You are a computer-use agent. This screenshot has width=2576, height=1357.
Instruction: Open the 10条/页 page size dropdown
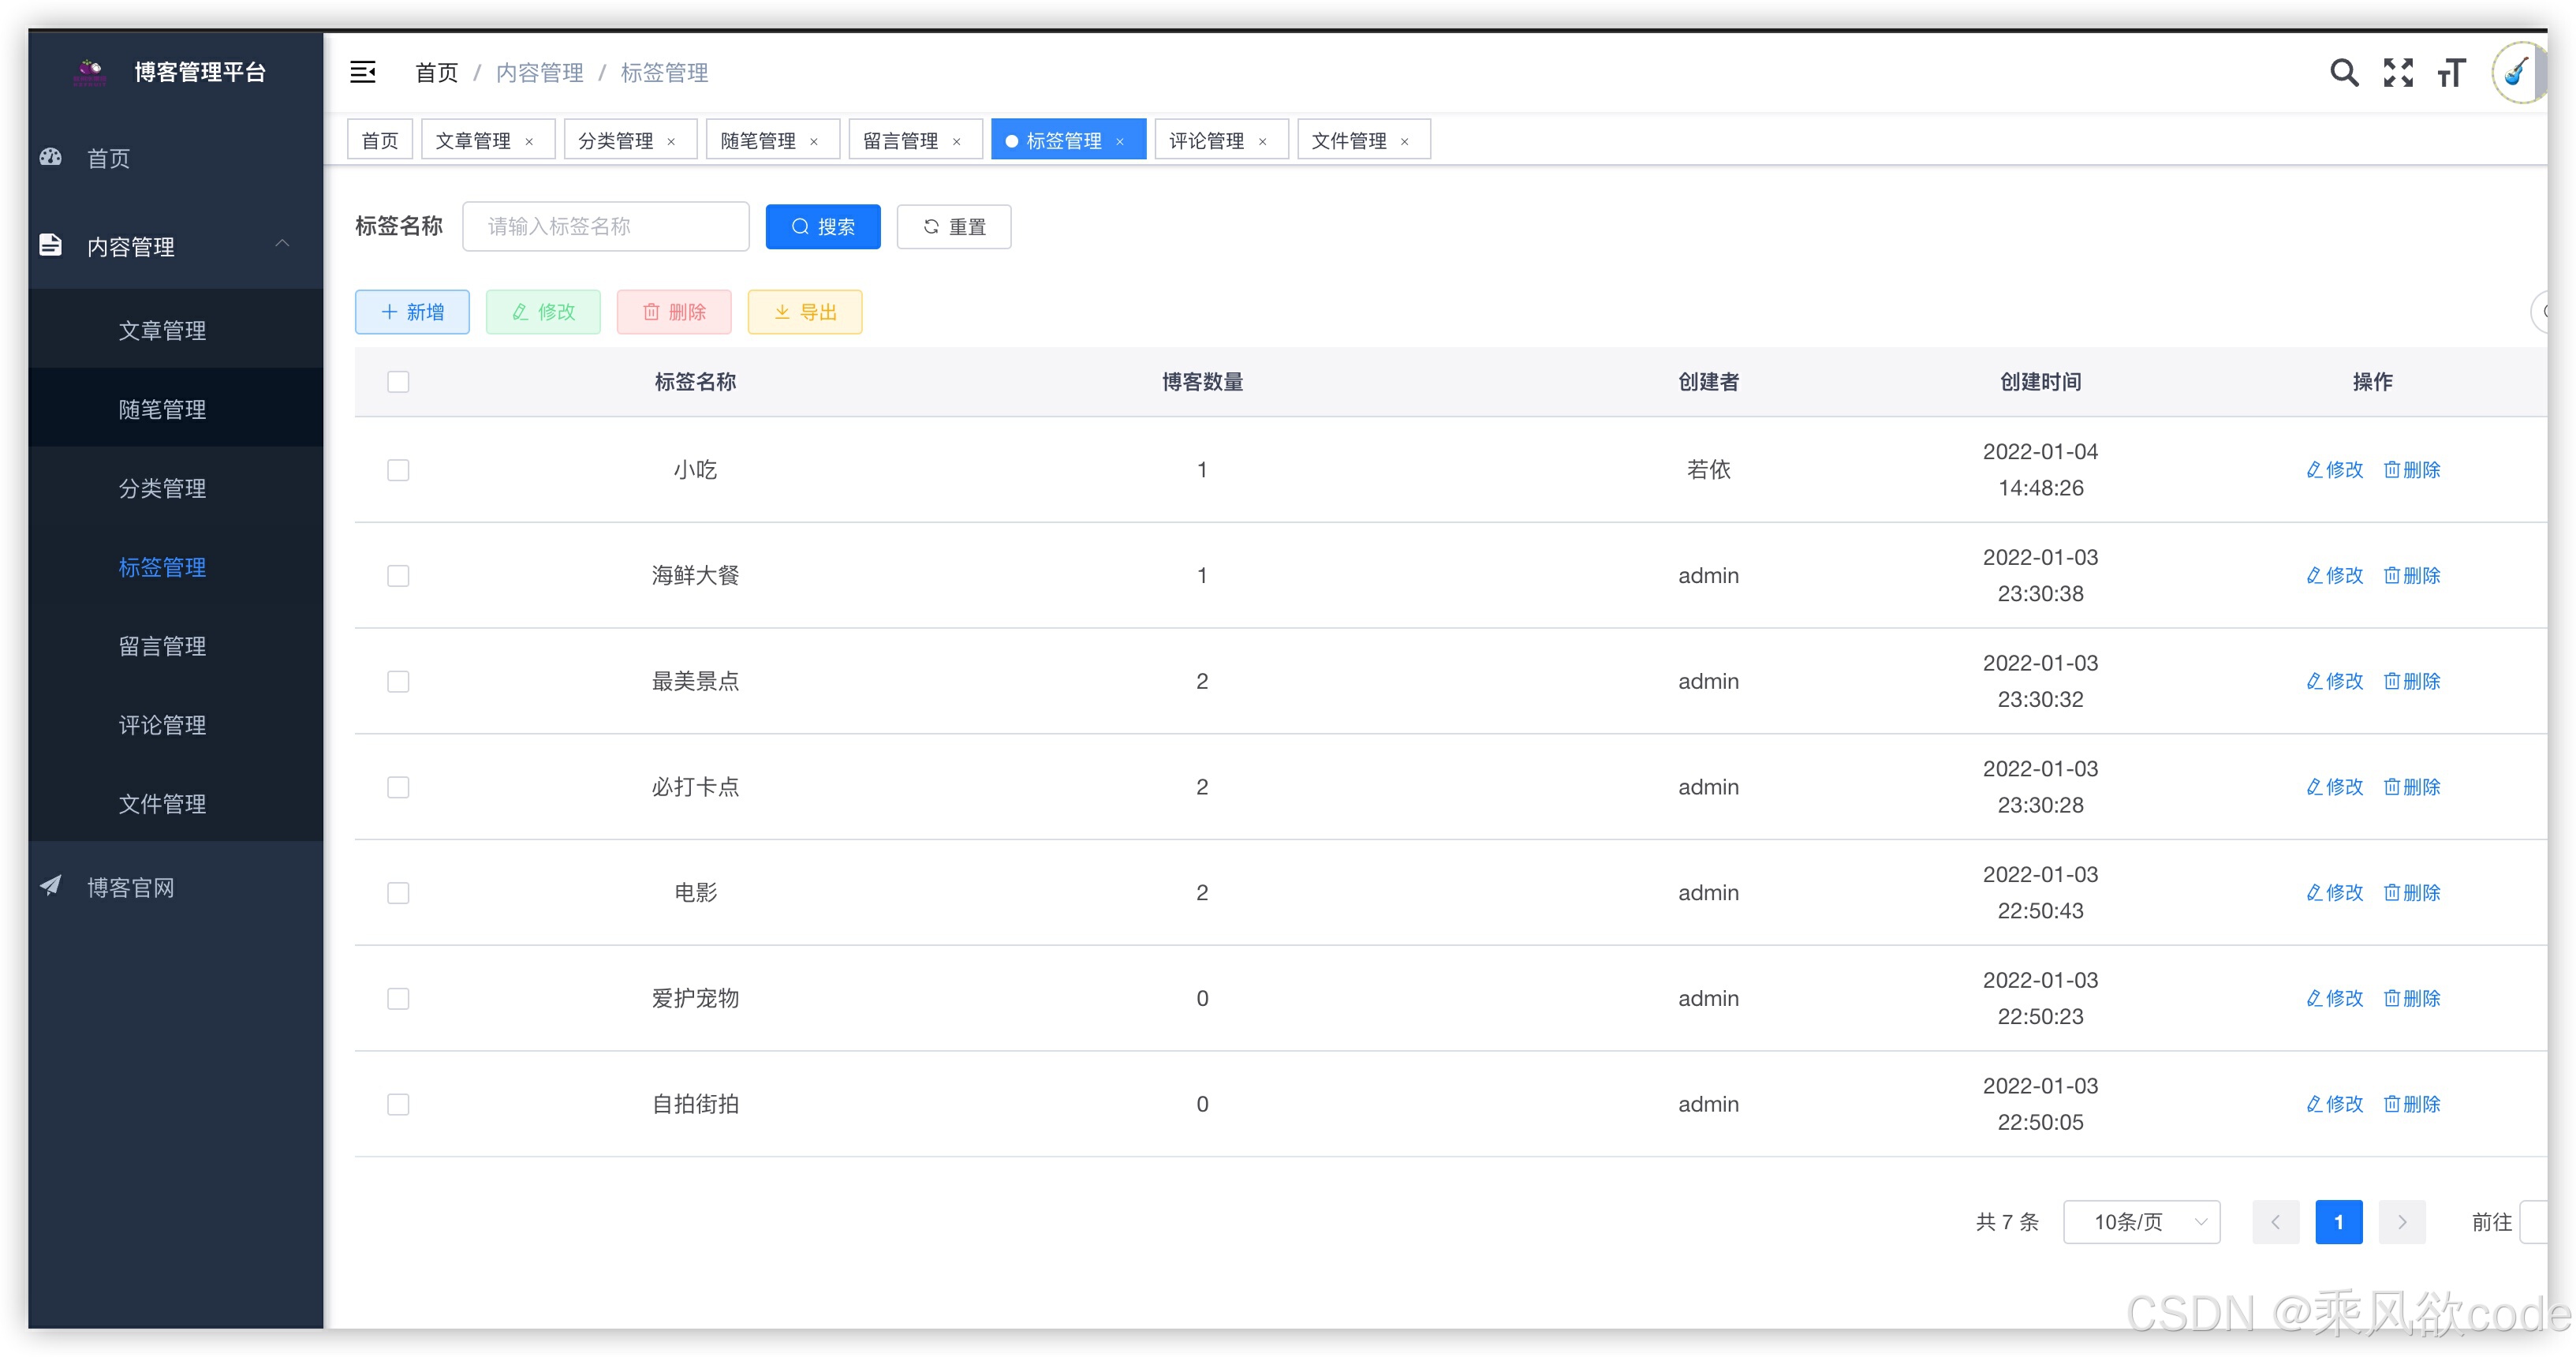tap(2141, 1222)
